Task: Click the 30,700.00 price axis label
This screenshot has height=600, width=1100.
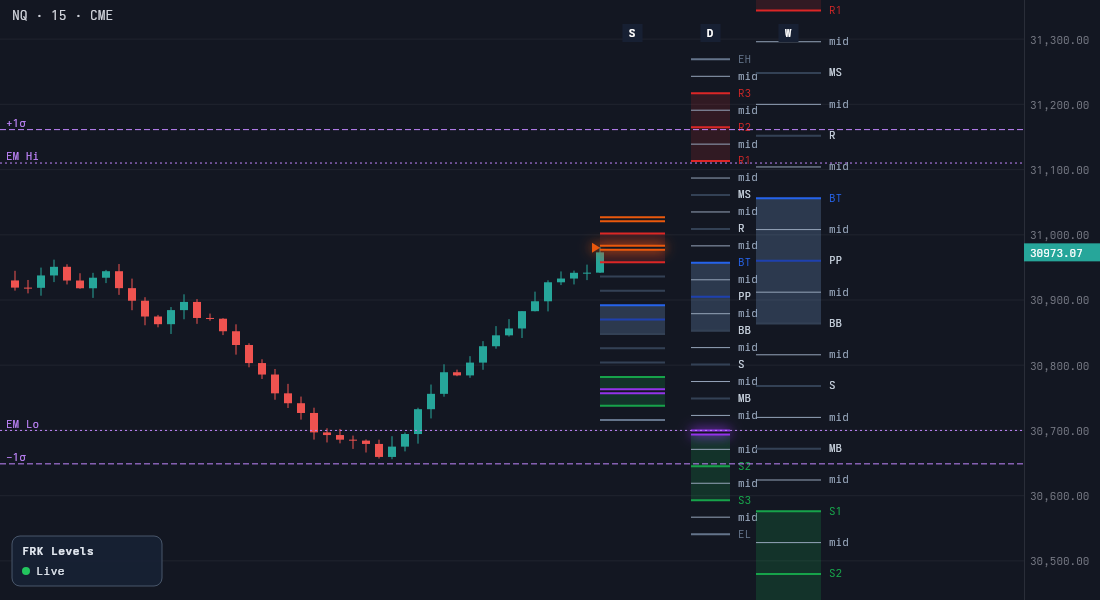Action: coord(1059,432)
